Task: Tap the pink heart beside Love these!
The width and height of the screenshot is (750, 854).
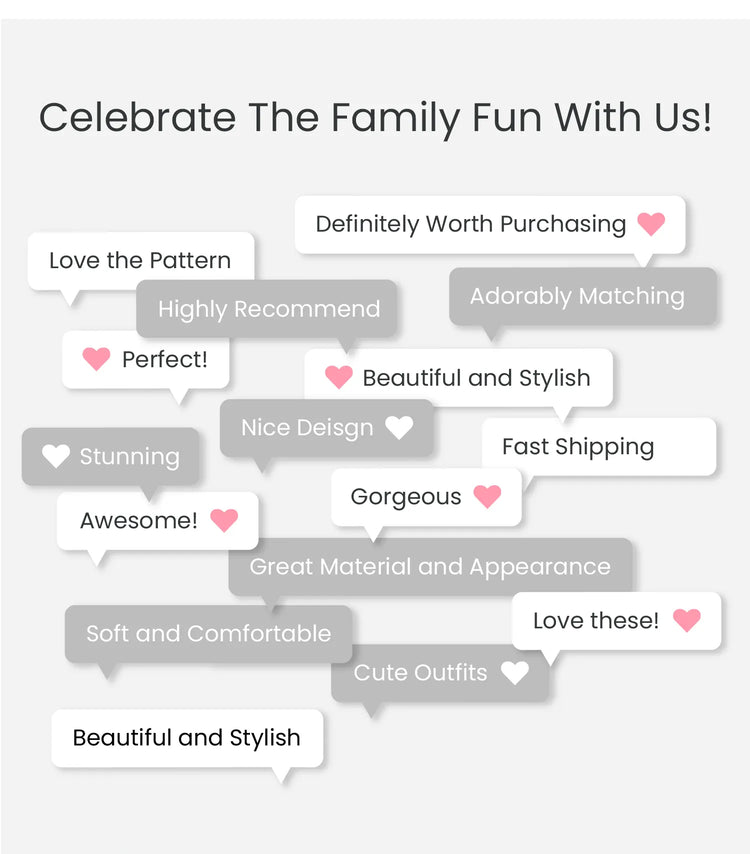Action: [687, 620]
